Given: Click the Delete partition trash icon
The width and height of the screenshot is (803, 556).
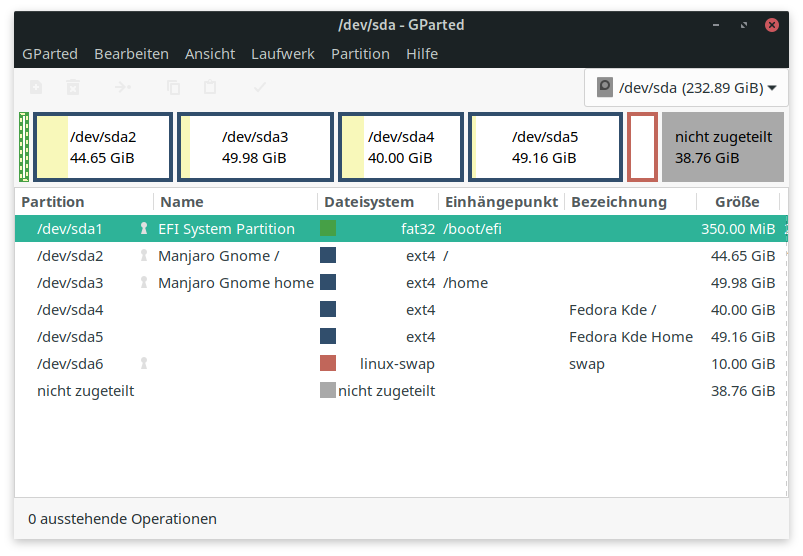Looking at the screenshot, I should [73, 88].
